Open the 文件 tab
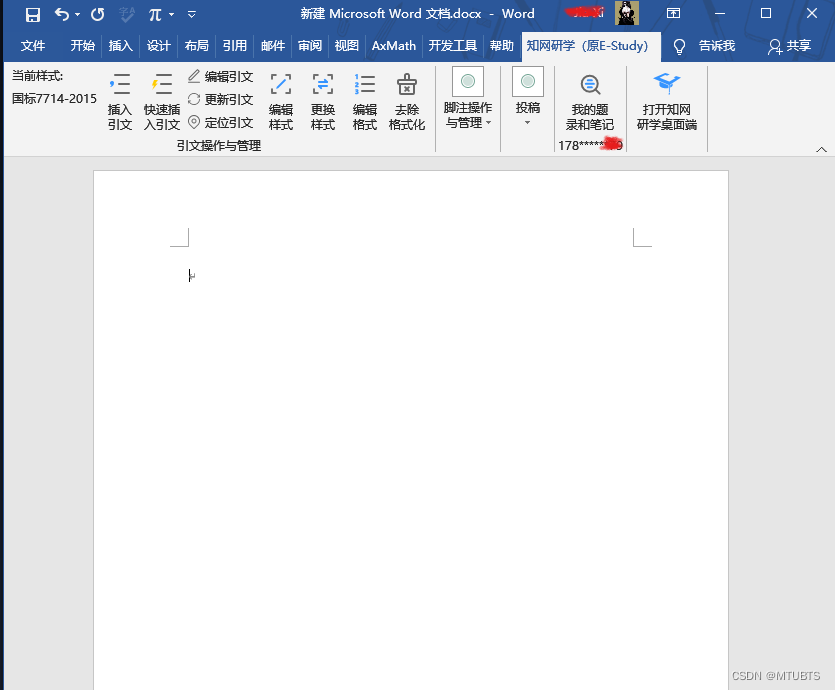 coord(33,46)
